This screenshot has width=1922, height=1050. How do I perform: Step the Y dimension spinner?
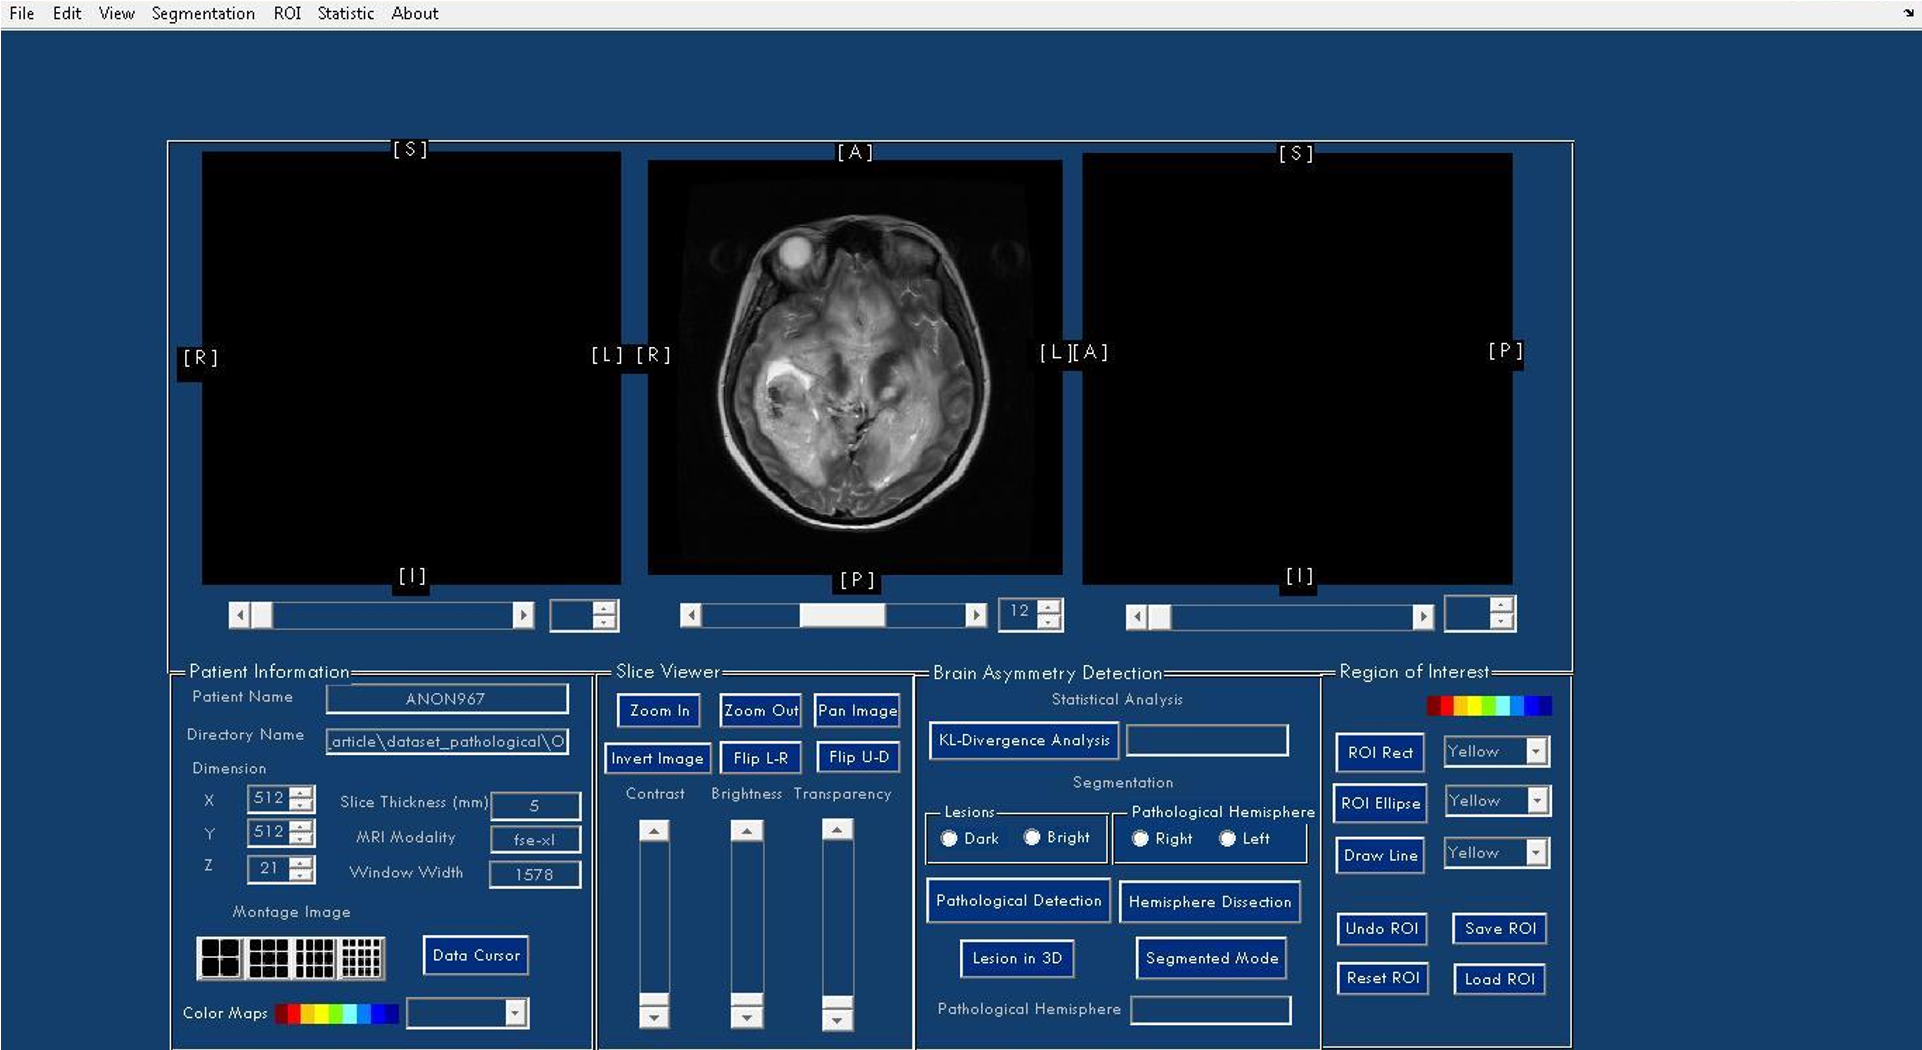tap(301, 832)
